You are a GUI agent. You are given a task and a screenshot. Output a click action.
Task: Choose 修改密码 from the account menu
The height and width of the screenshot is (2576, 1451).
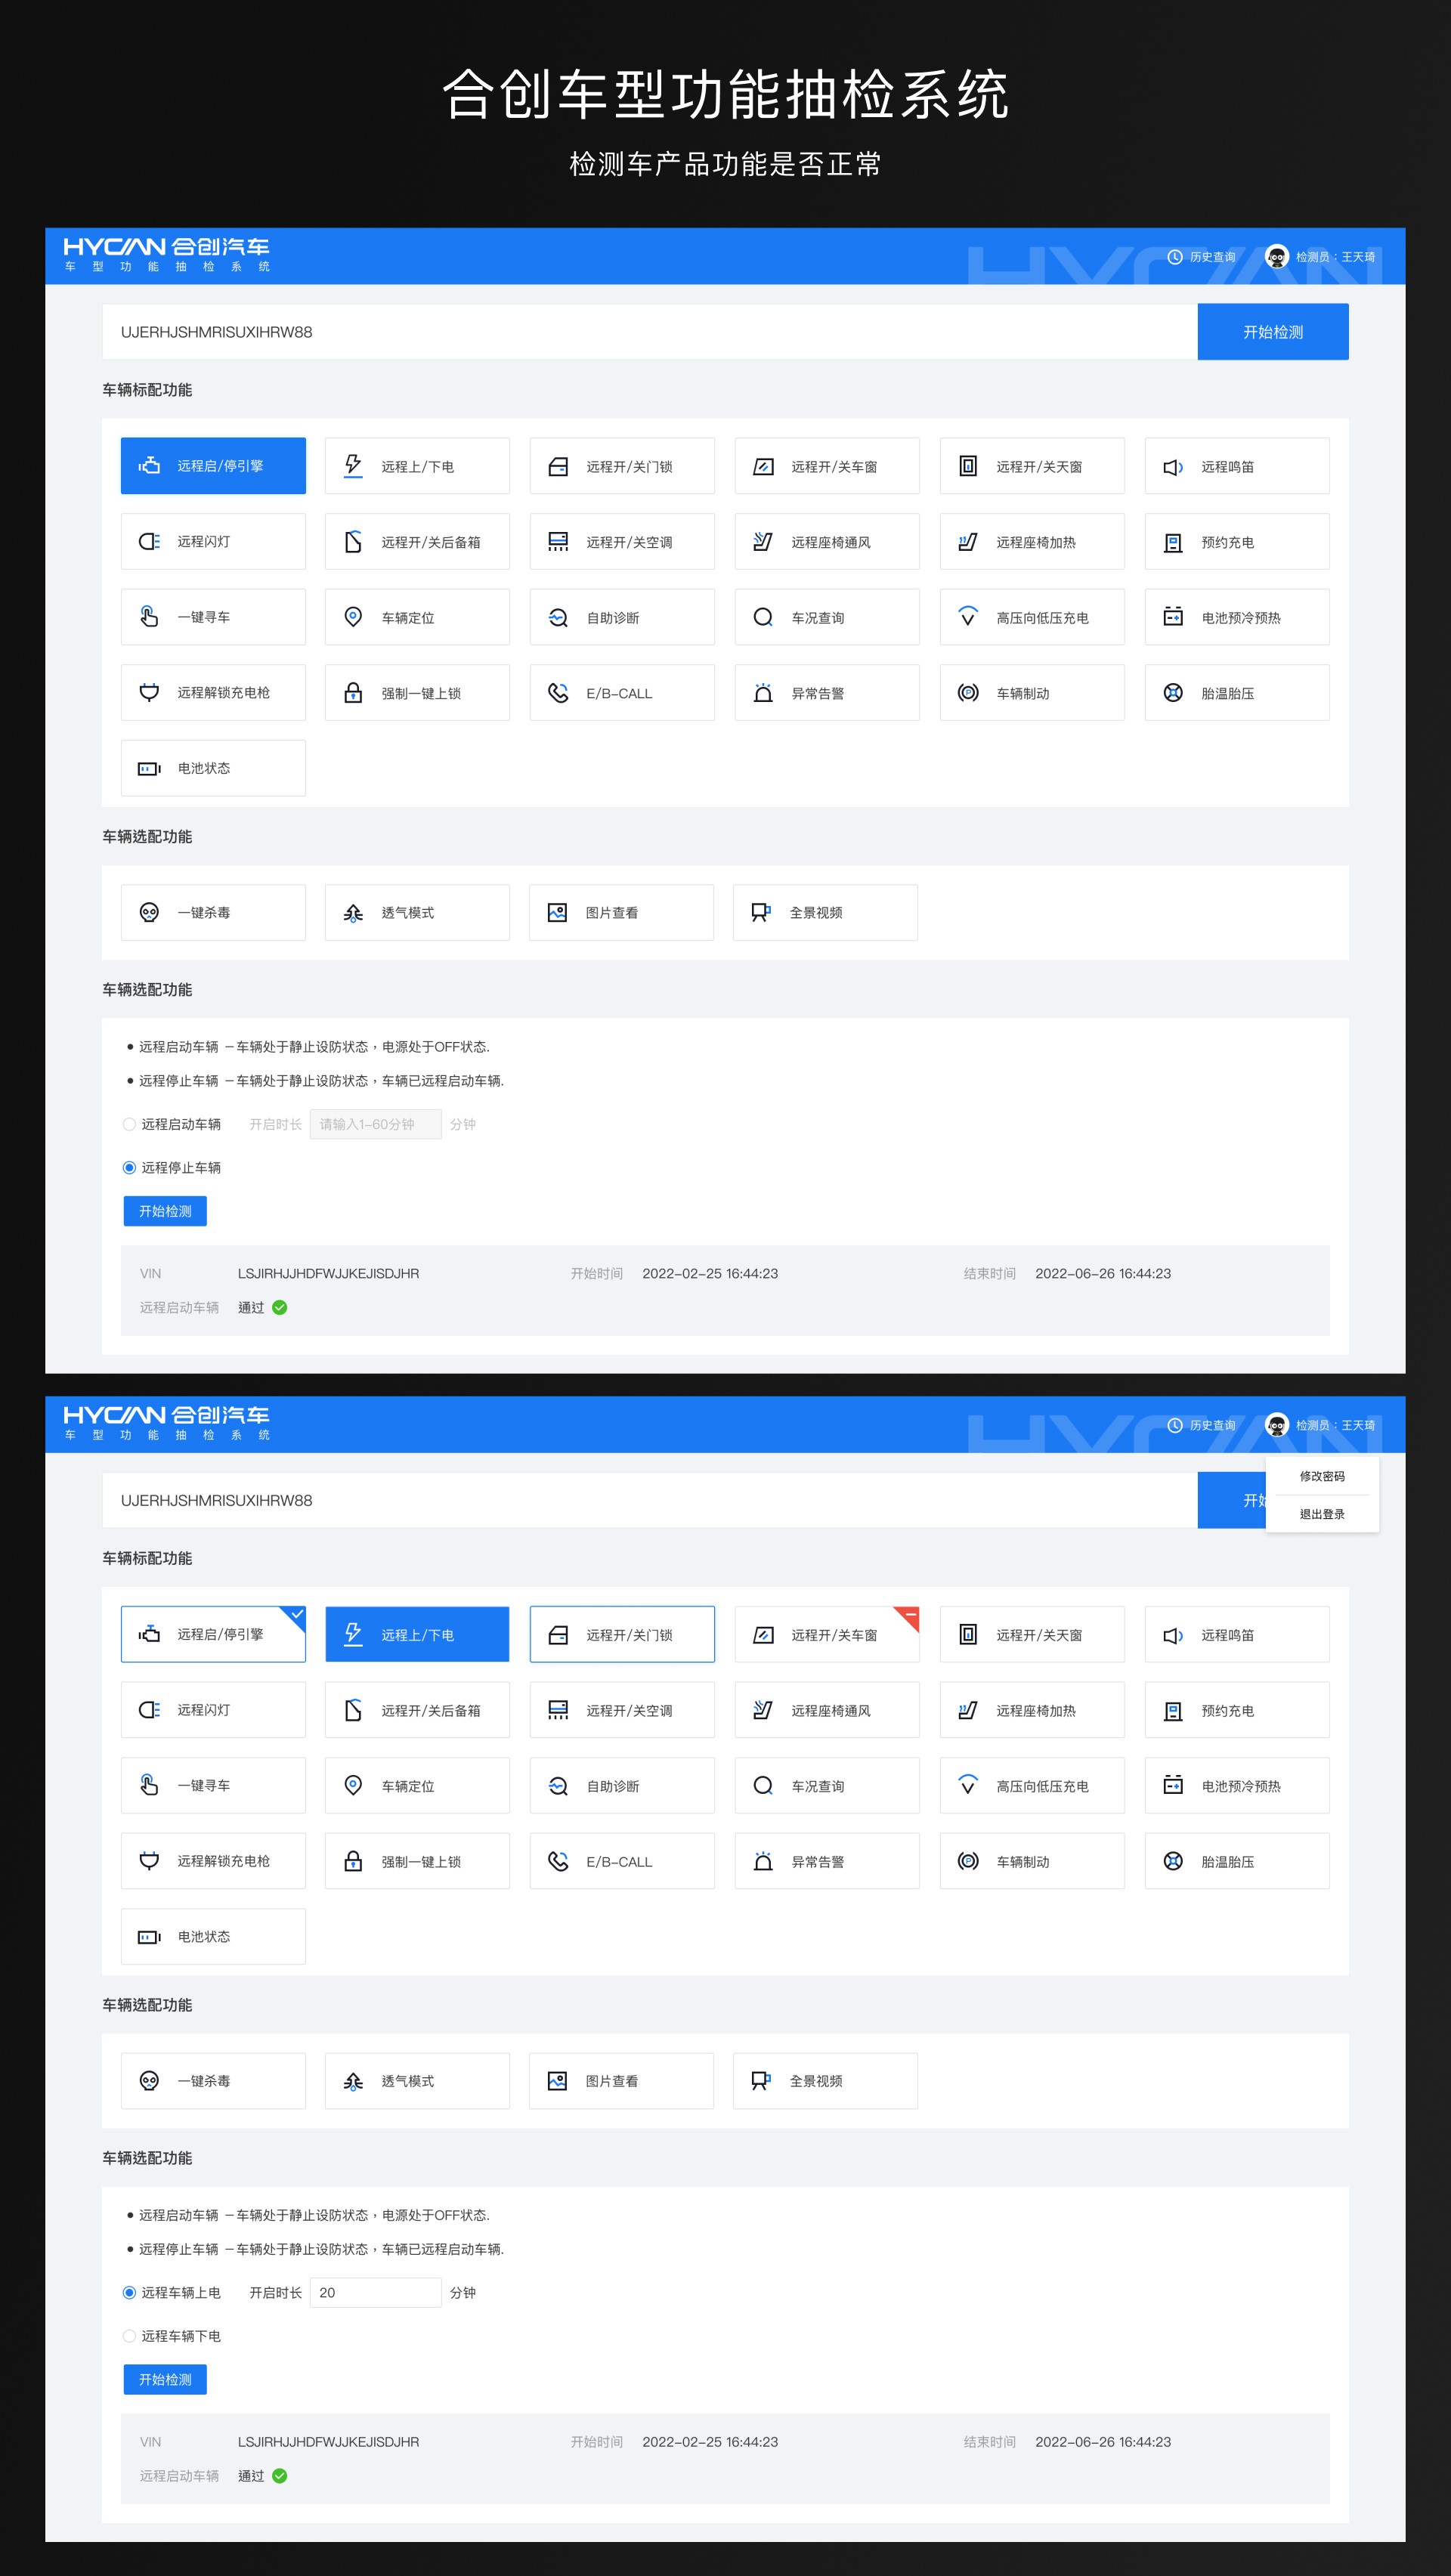tap(1321, 1476)
